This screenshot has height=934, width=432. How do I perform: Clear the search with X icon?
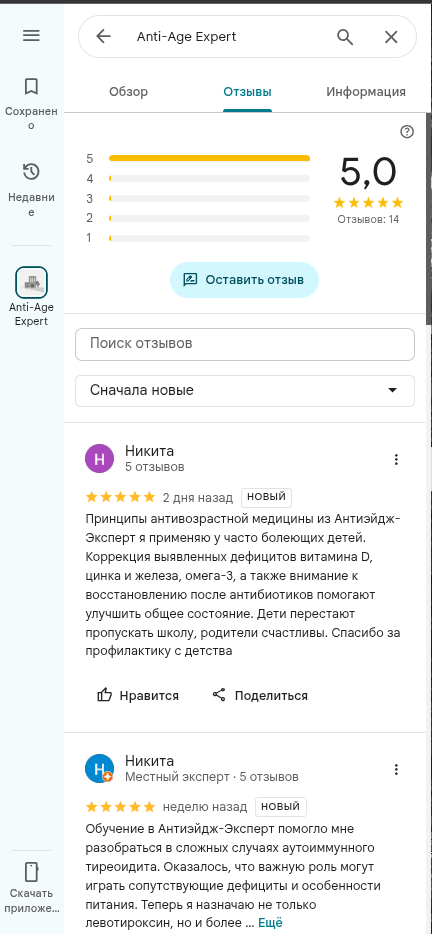tap(391, 37)
